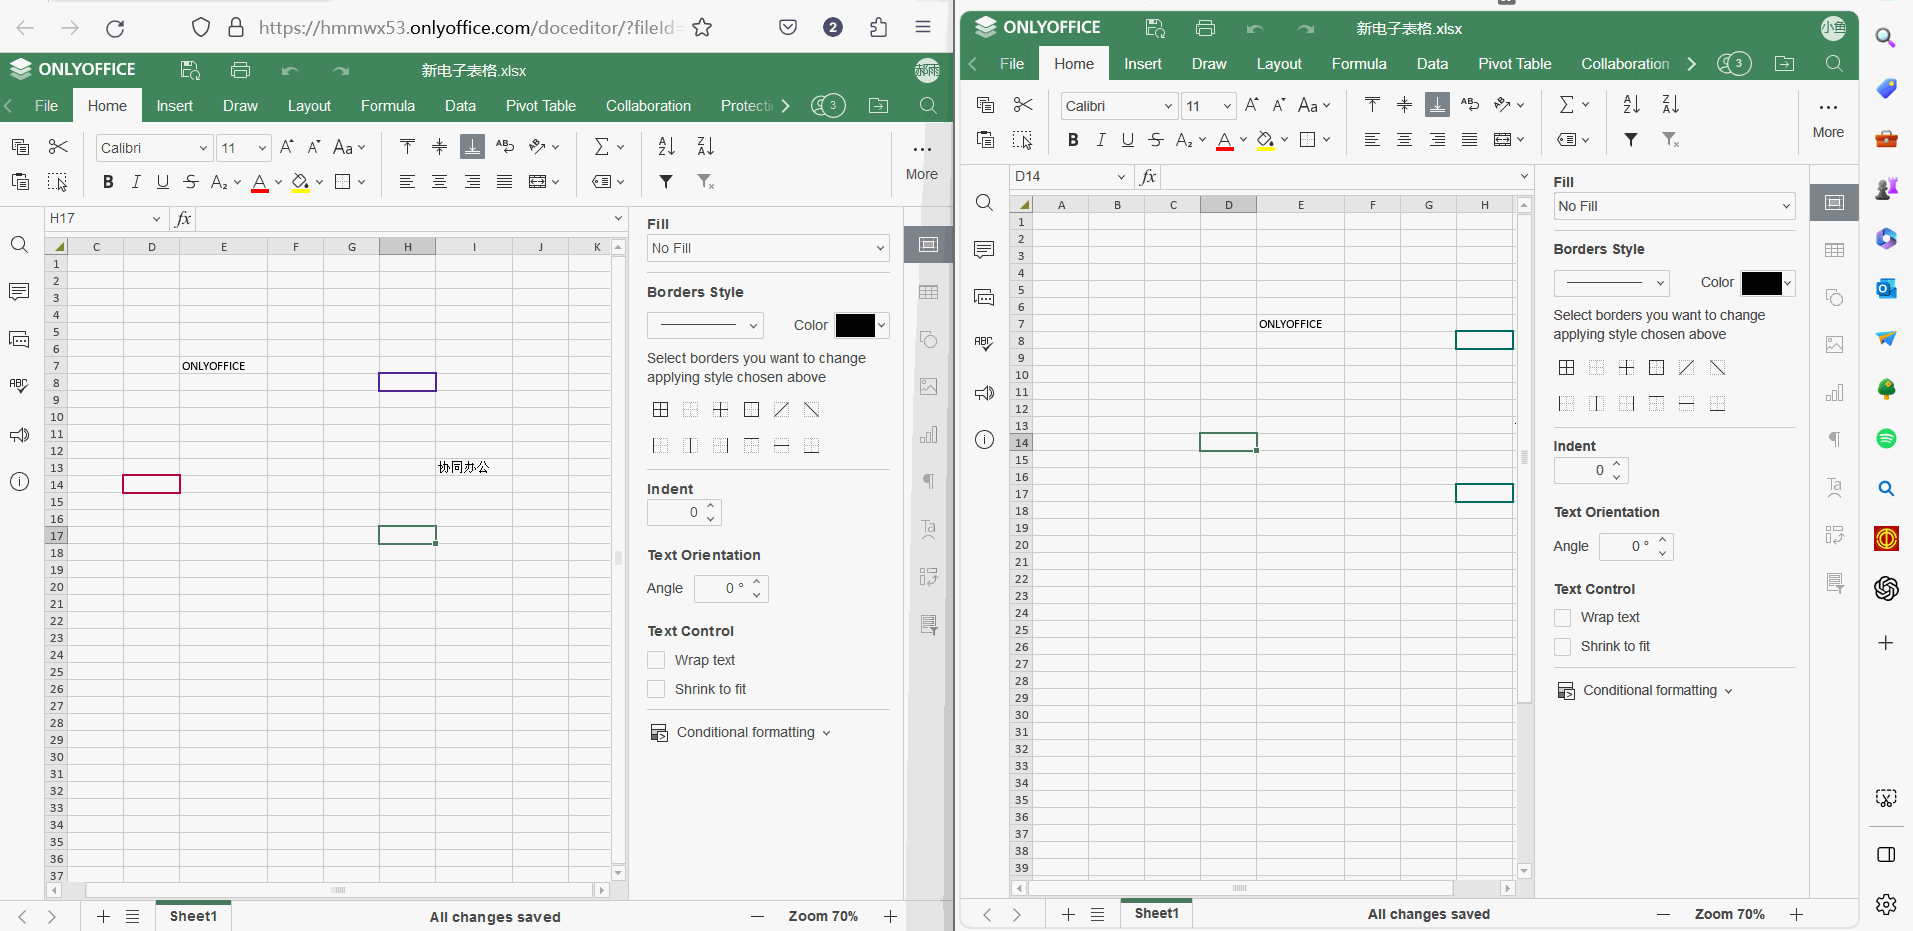The width and height of the screenshot is (1913, 931).
Task: Click browser URL address bar
Action: (470, 28)
